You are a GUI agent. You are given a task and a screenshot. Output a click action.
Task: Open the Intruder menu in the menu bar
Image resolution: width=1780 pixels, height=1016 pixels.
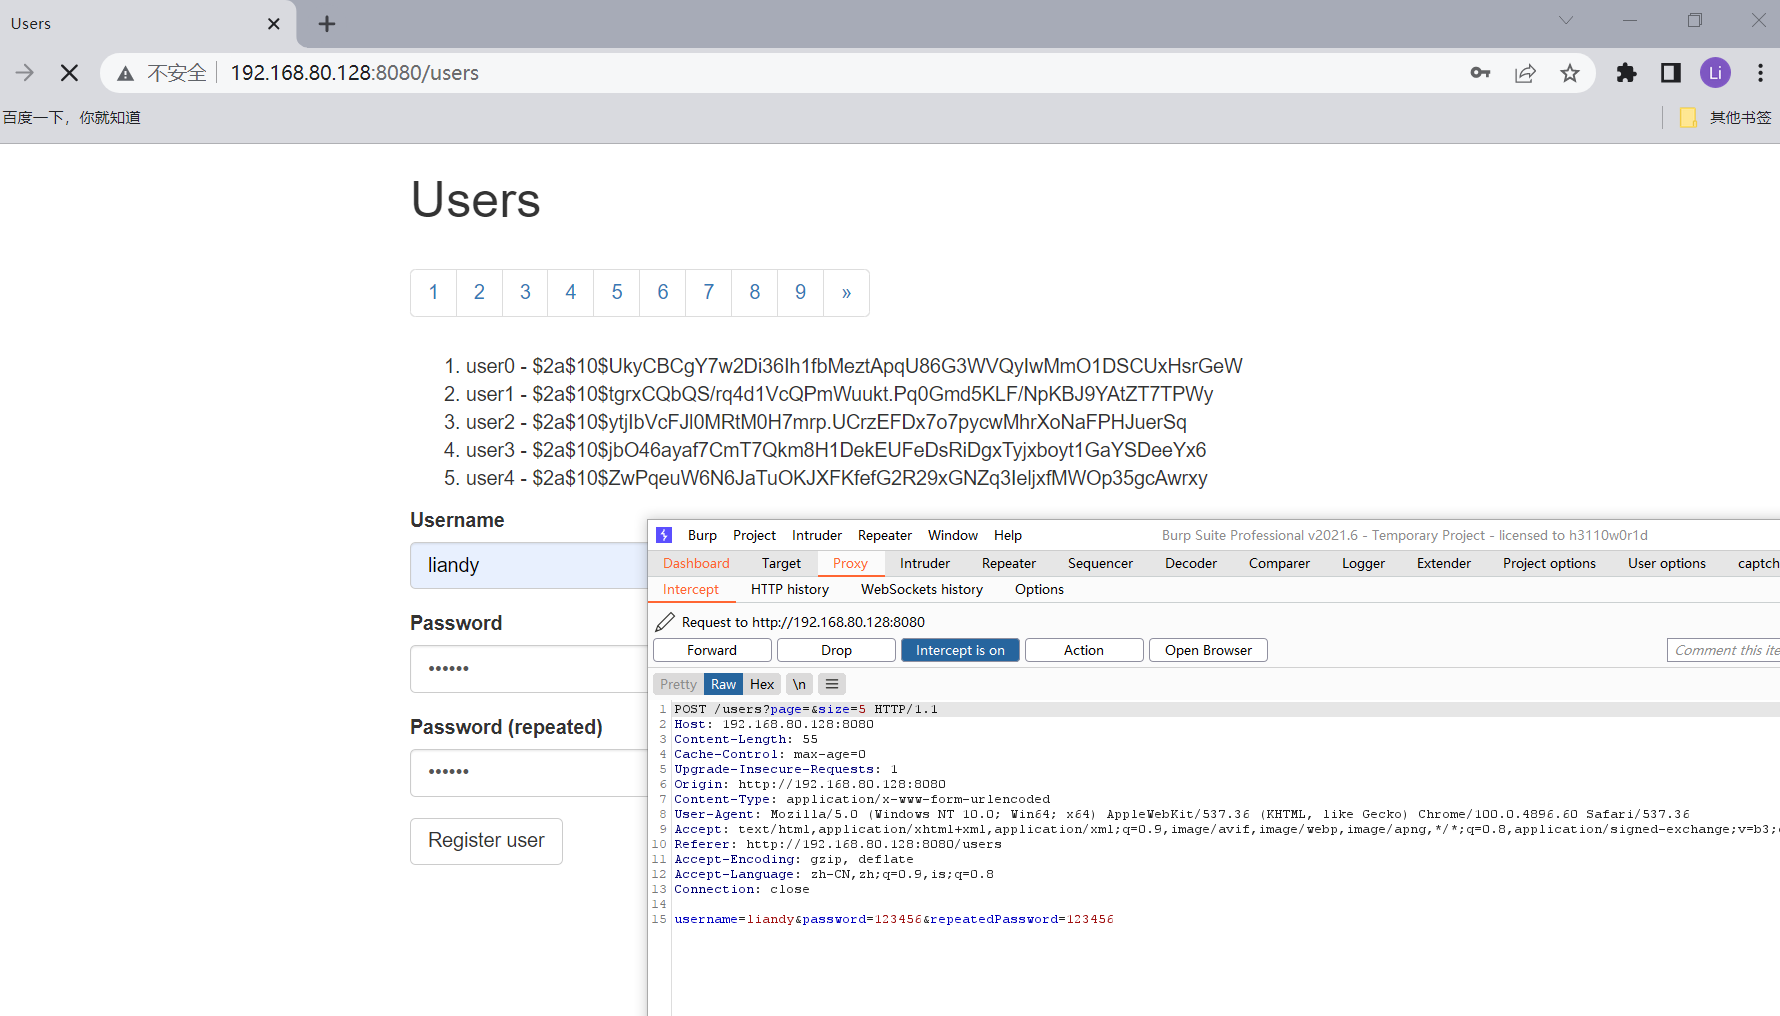817,535
